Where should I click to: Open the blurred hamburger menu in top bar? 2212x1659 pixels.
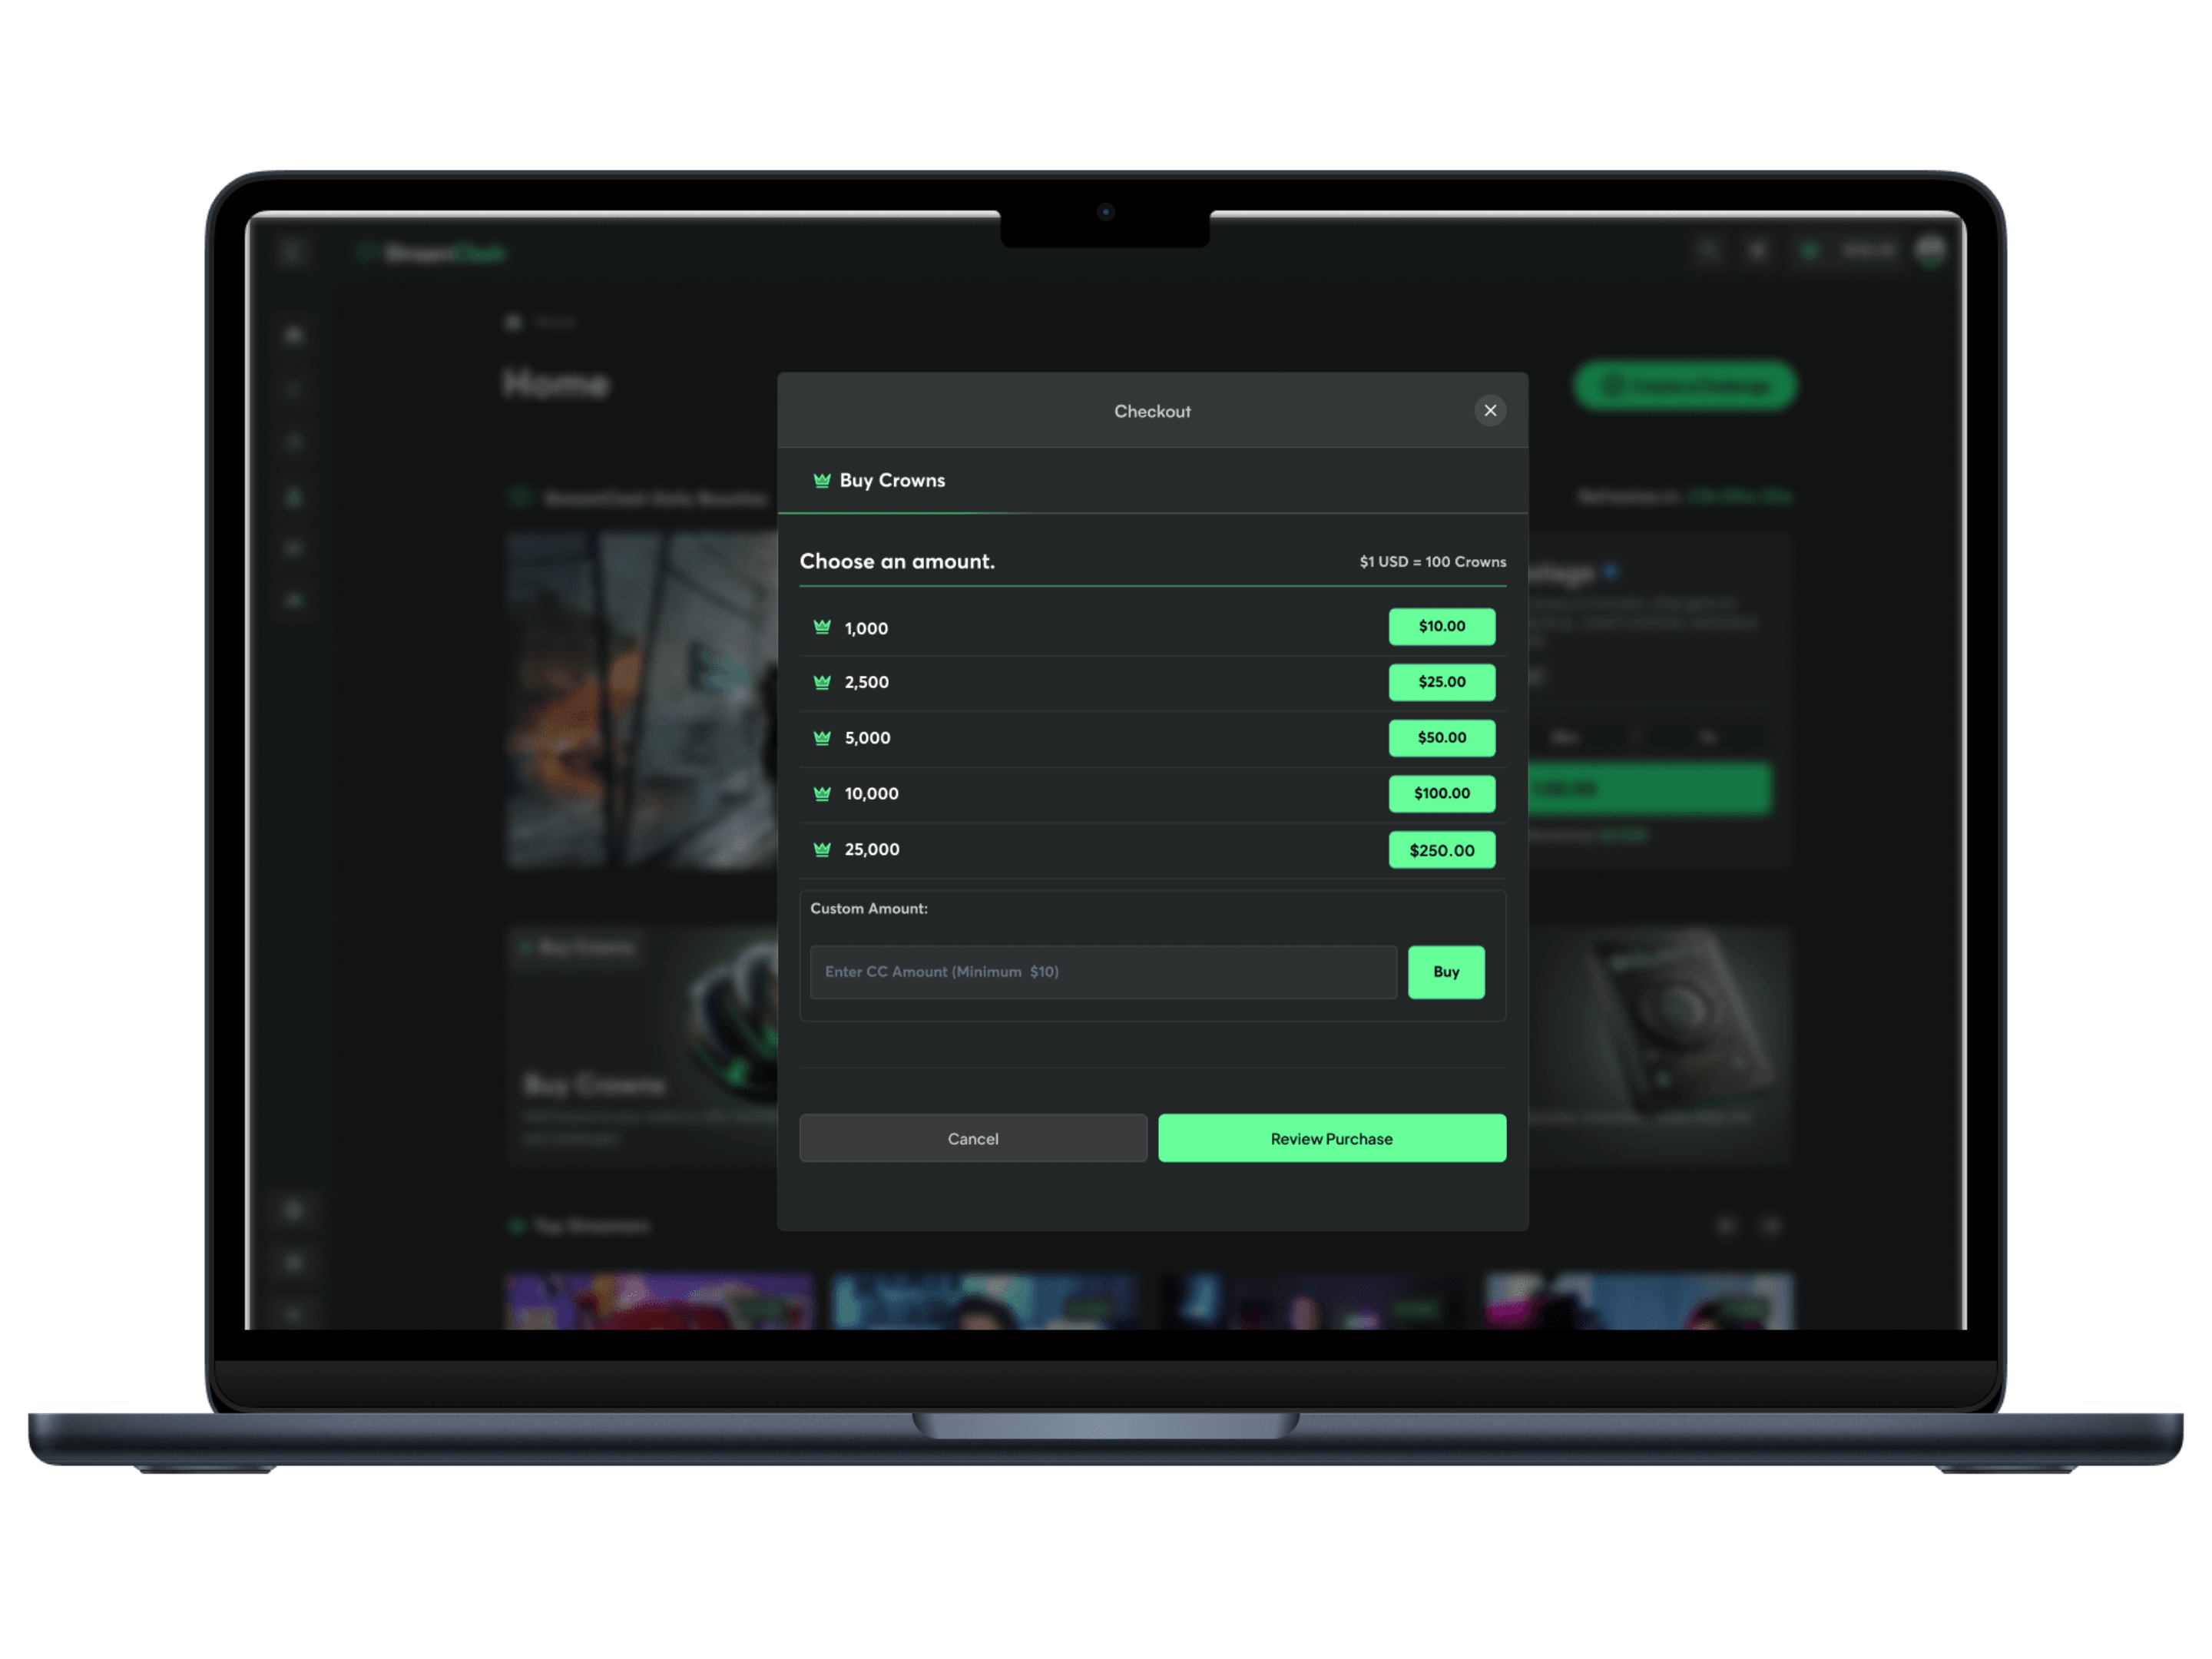292,253
